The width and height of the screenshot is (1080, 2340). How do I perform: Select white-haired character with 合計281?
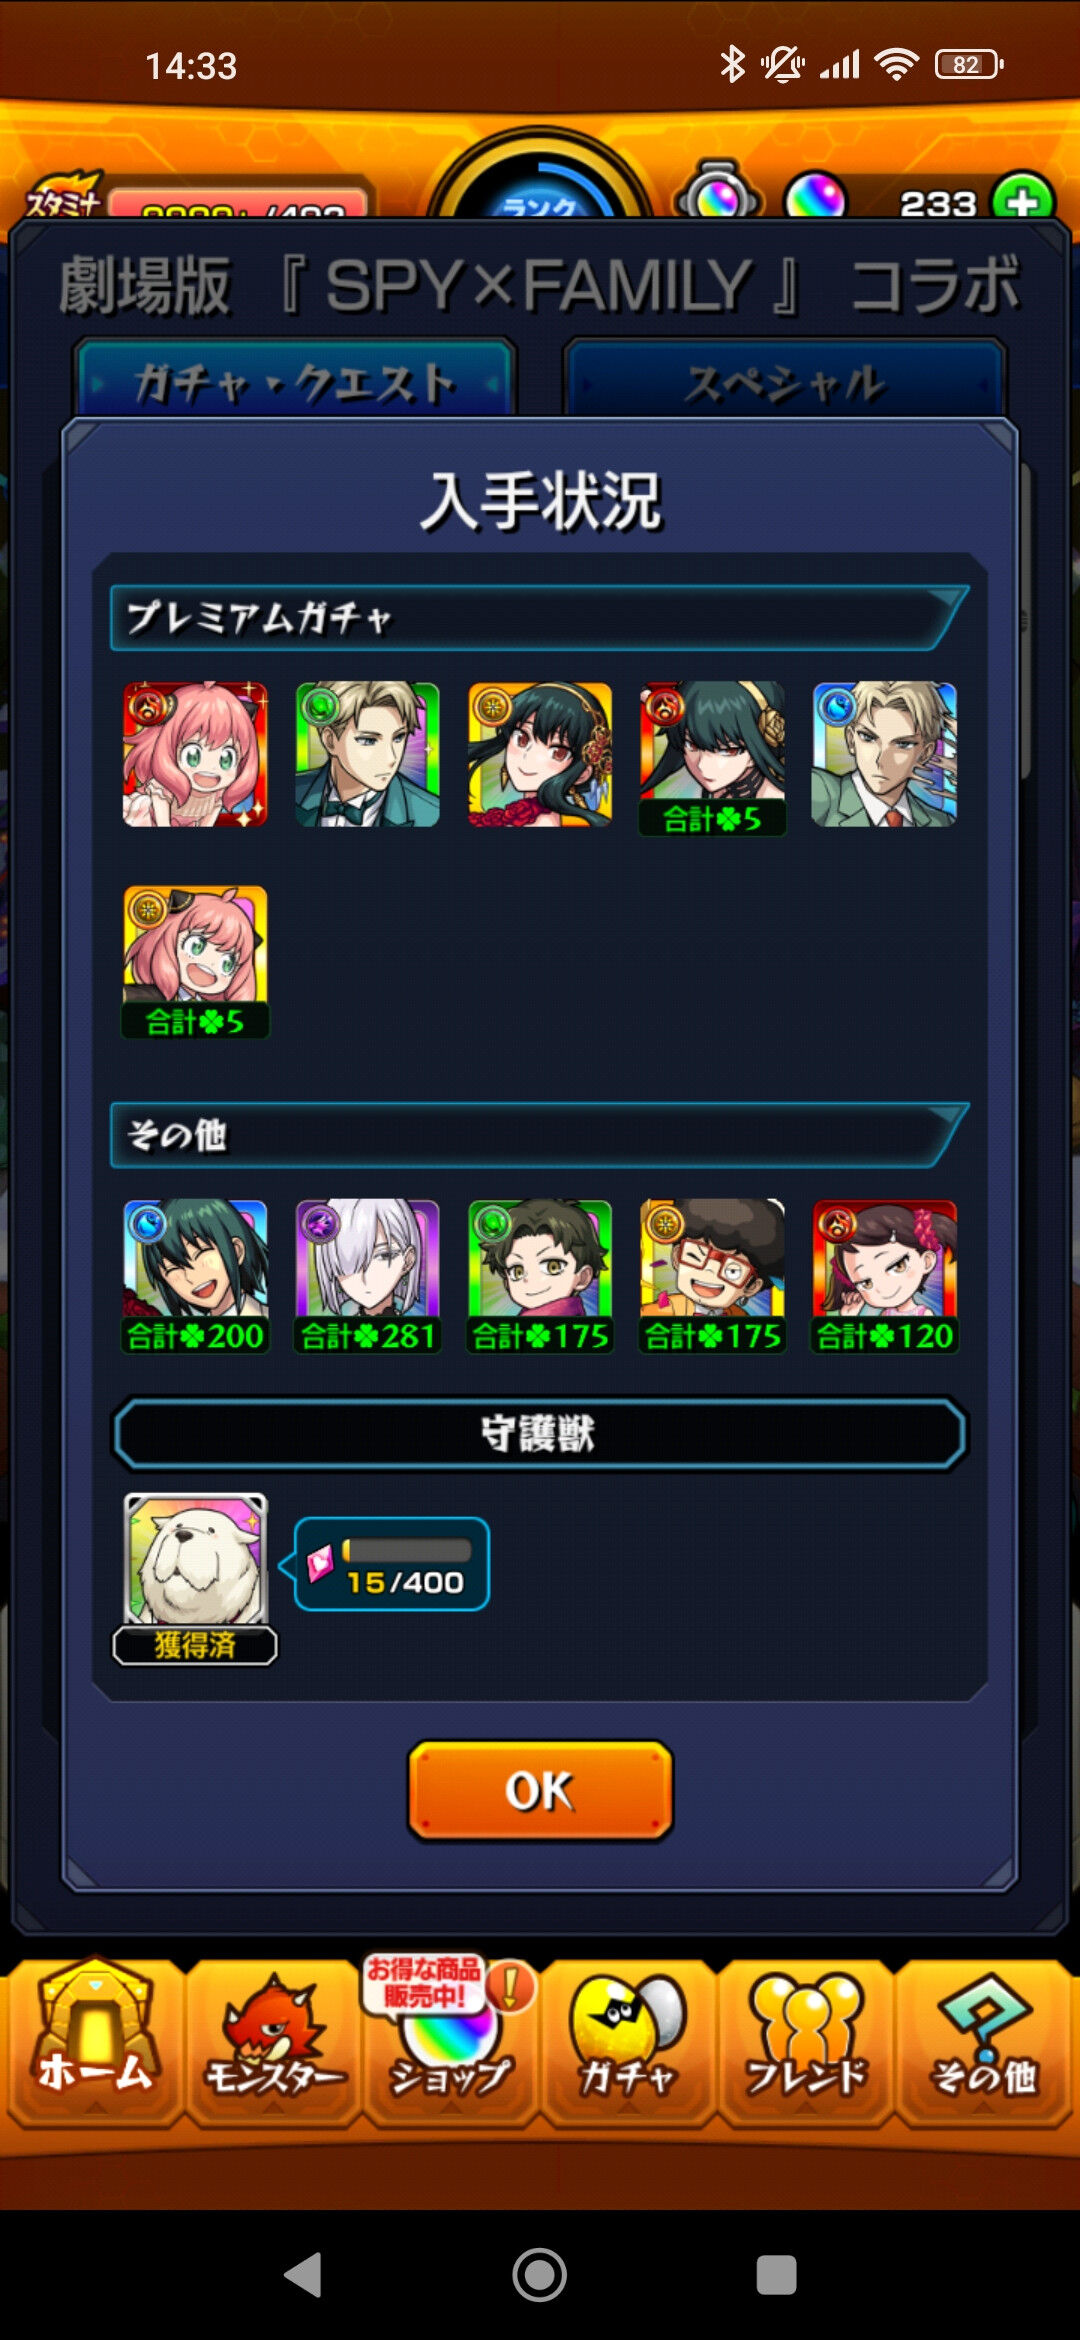click(x=367, y=1276)
